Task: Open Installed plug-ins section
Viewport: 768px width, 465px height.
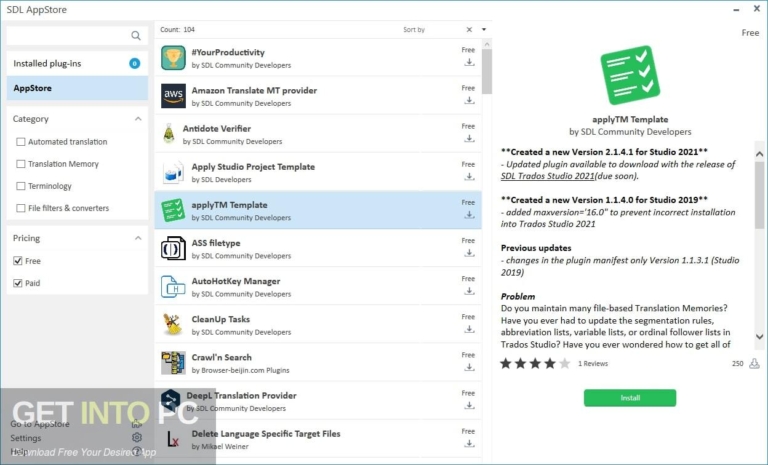Action: click(77, 63)
